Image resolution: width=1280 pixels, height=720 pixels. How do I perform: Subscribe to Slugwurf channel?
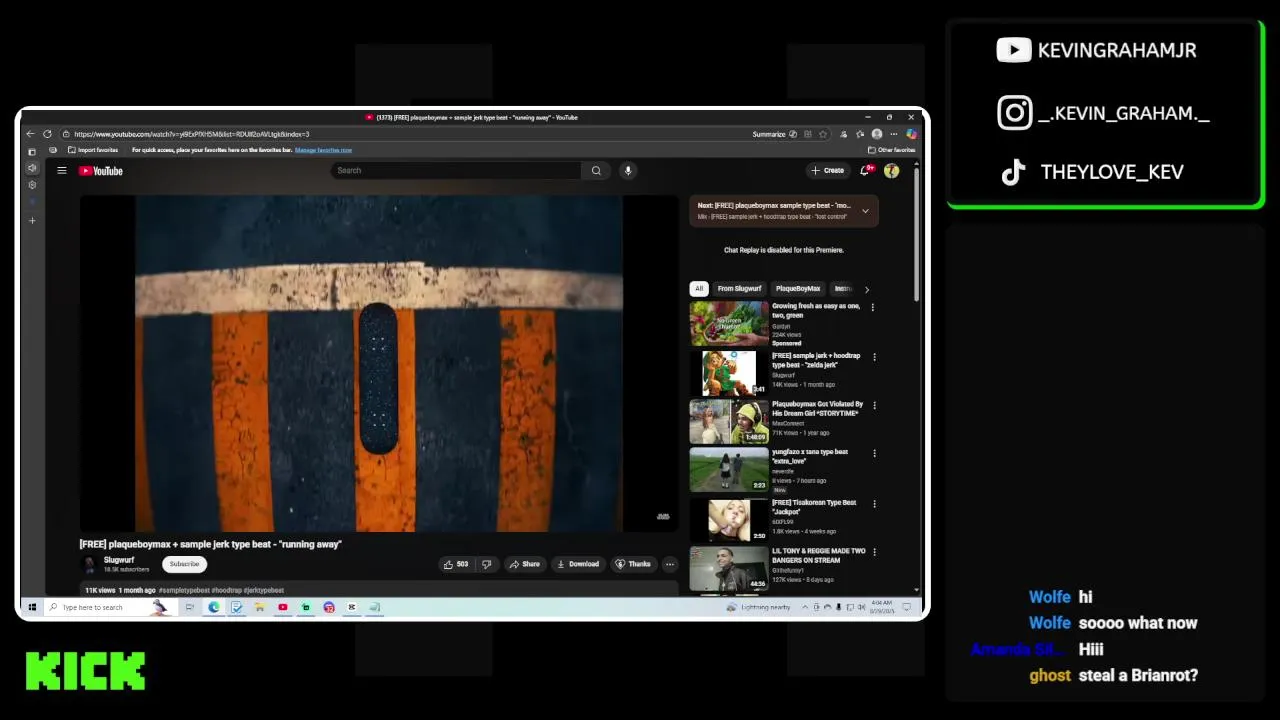point(184,564)
